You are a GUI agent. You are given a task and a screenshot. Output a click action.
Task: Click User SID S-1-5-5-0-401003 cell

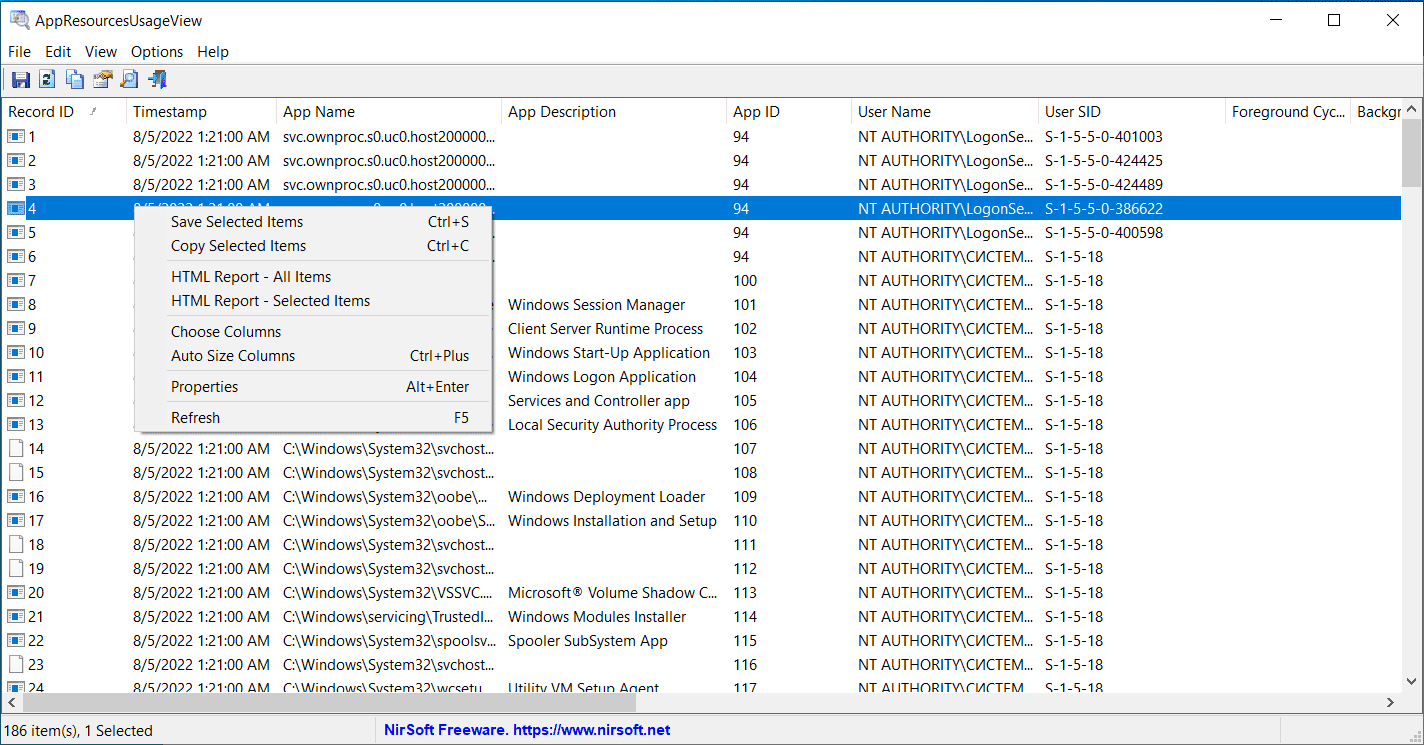(1104, 137)
